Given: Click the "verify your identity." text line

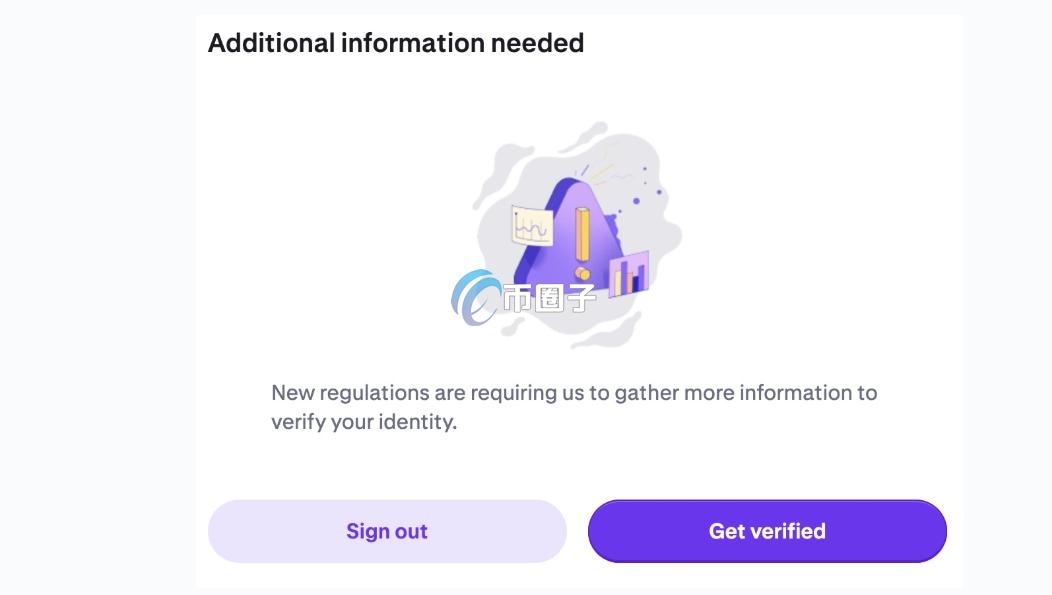Looking at the screenshot, I should click(x=364, y=422).
